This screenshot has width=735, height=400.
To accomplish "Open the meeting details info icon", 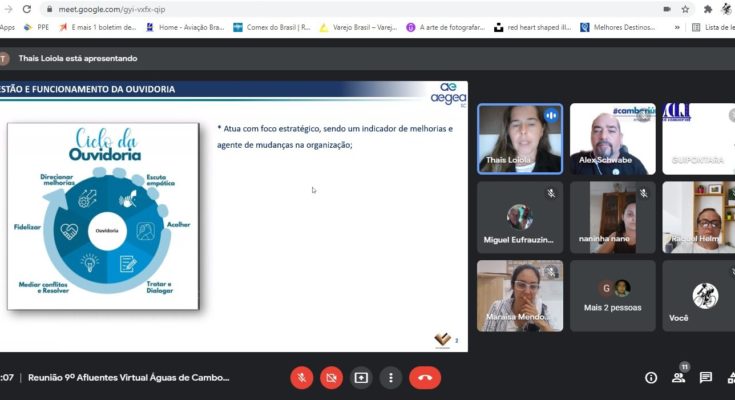I will pos(651,378).
